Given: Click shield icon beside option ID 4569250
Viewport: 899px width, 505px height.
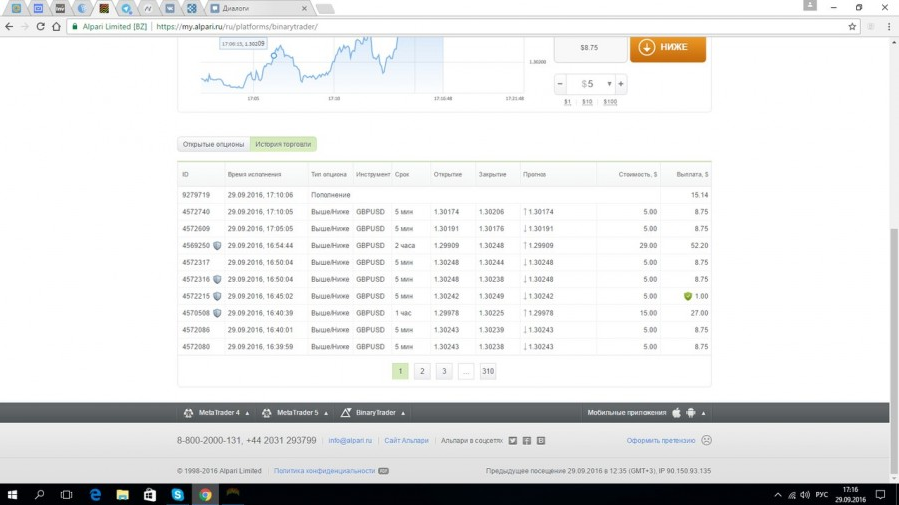Looking at the screenshot, I should point(217,245).
